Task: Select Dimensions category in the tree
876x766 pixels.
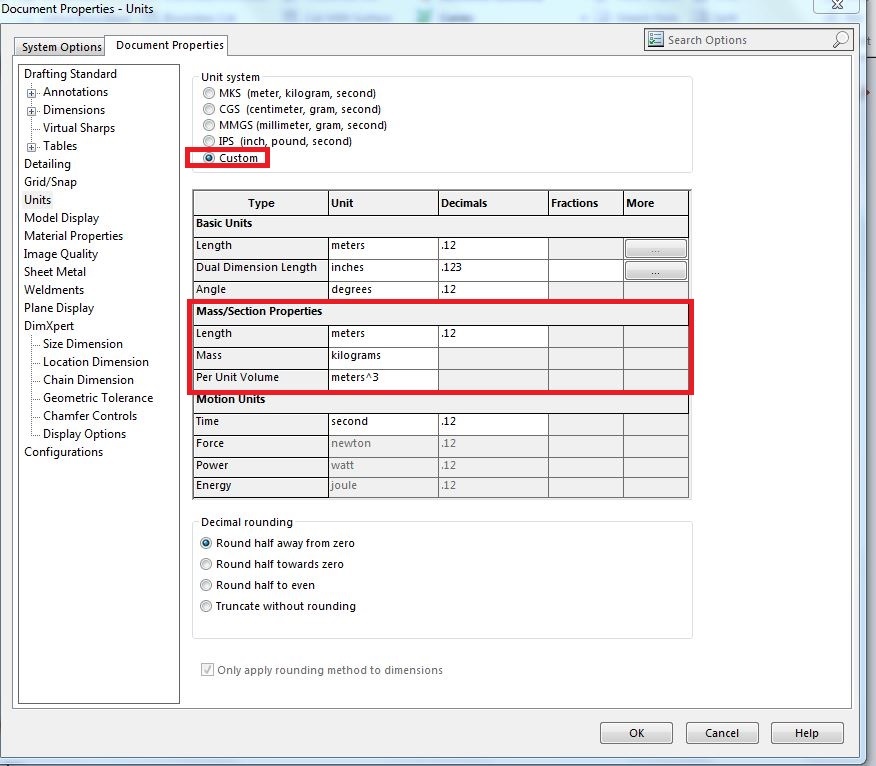Action: coord(74,110)
